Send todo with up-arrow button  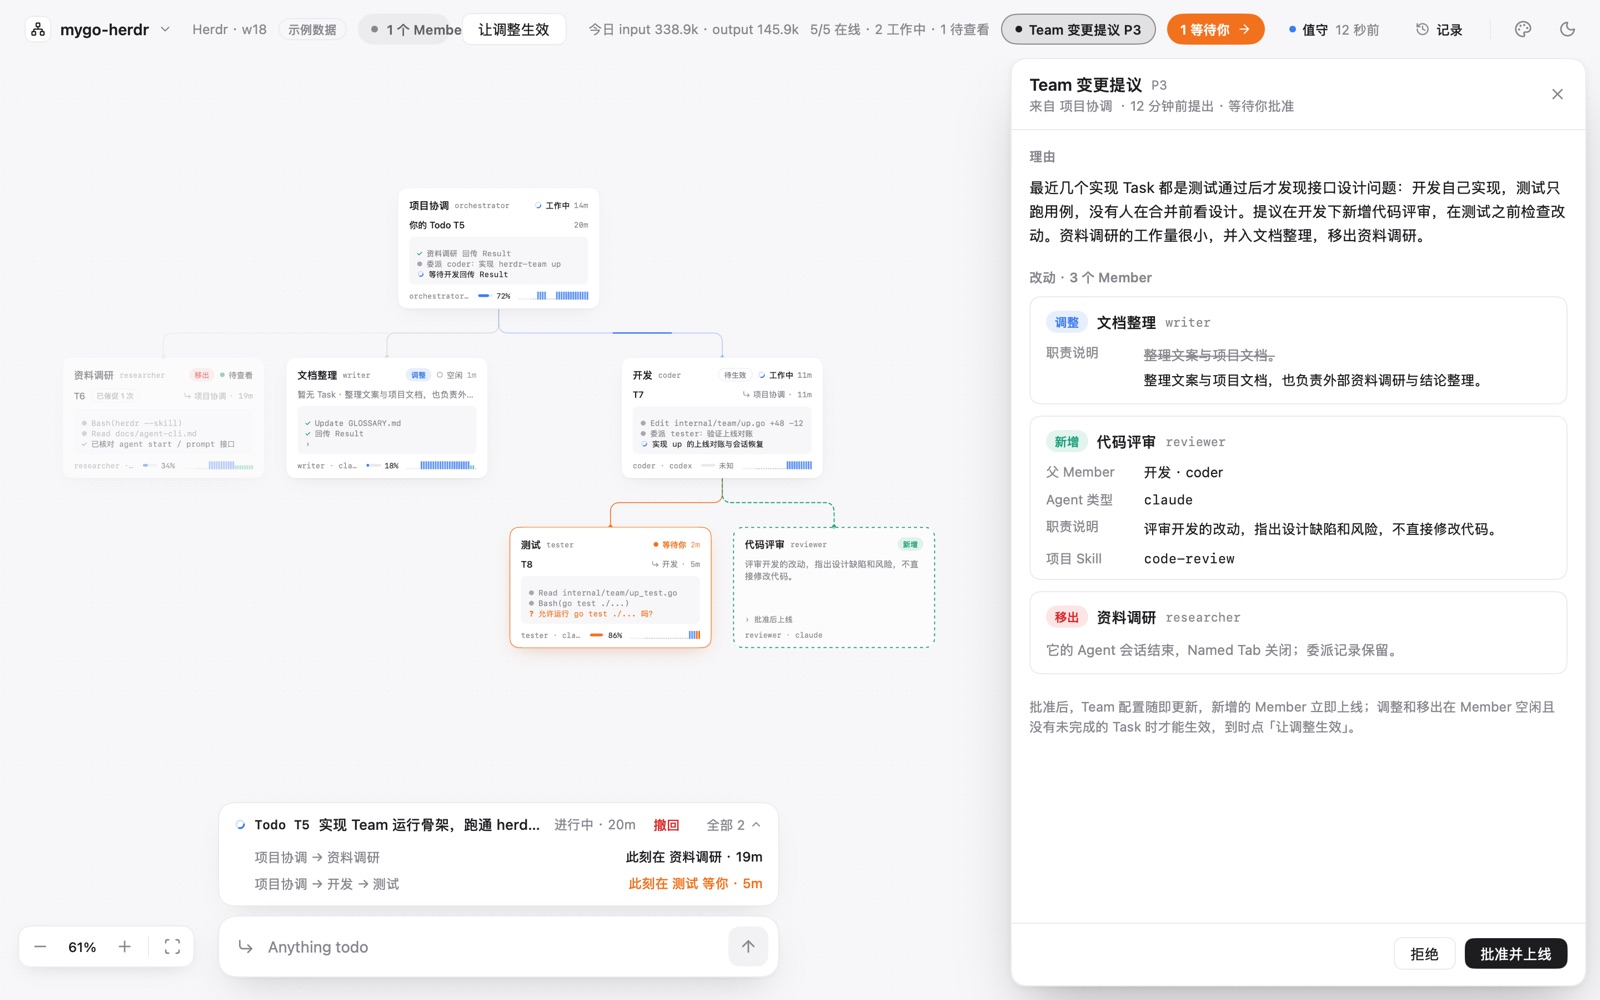click(x=748, y=947)
